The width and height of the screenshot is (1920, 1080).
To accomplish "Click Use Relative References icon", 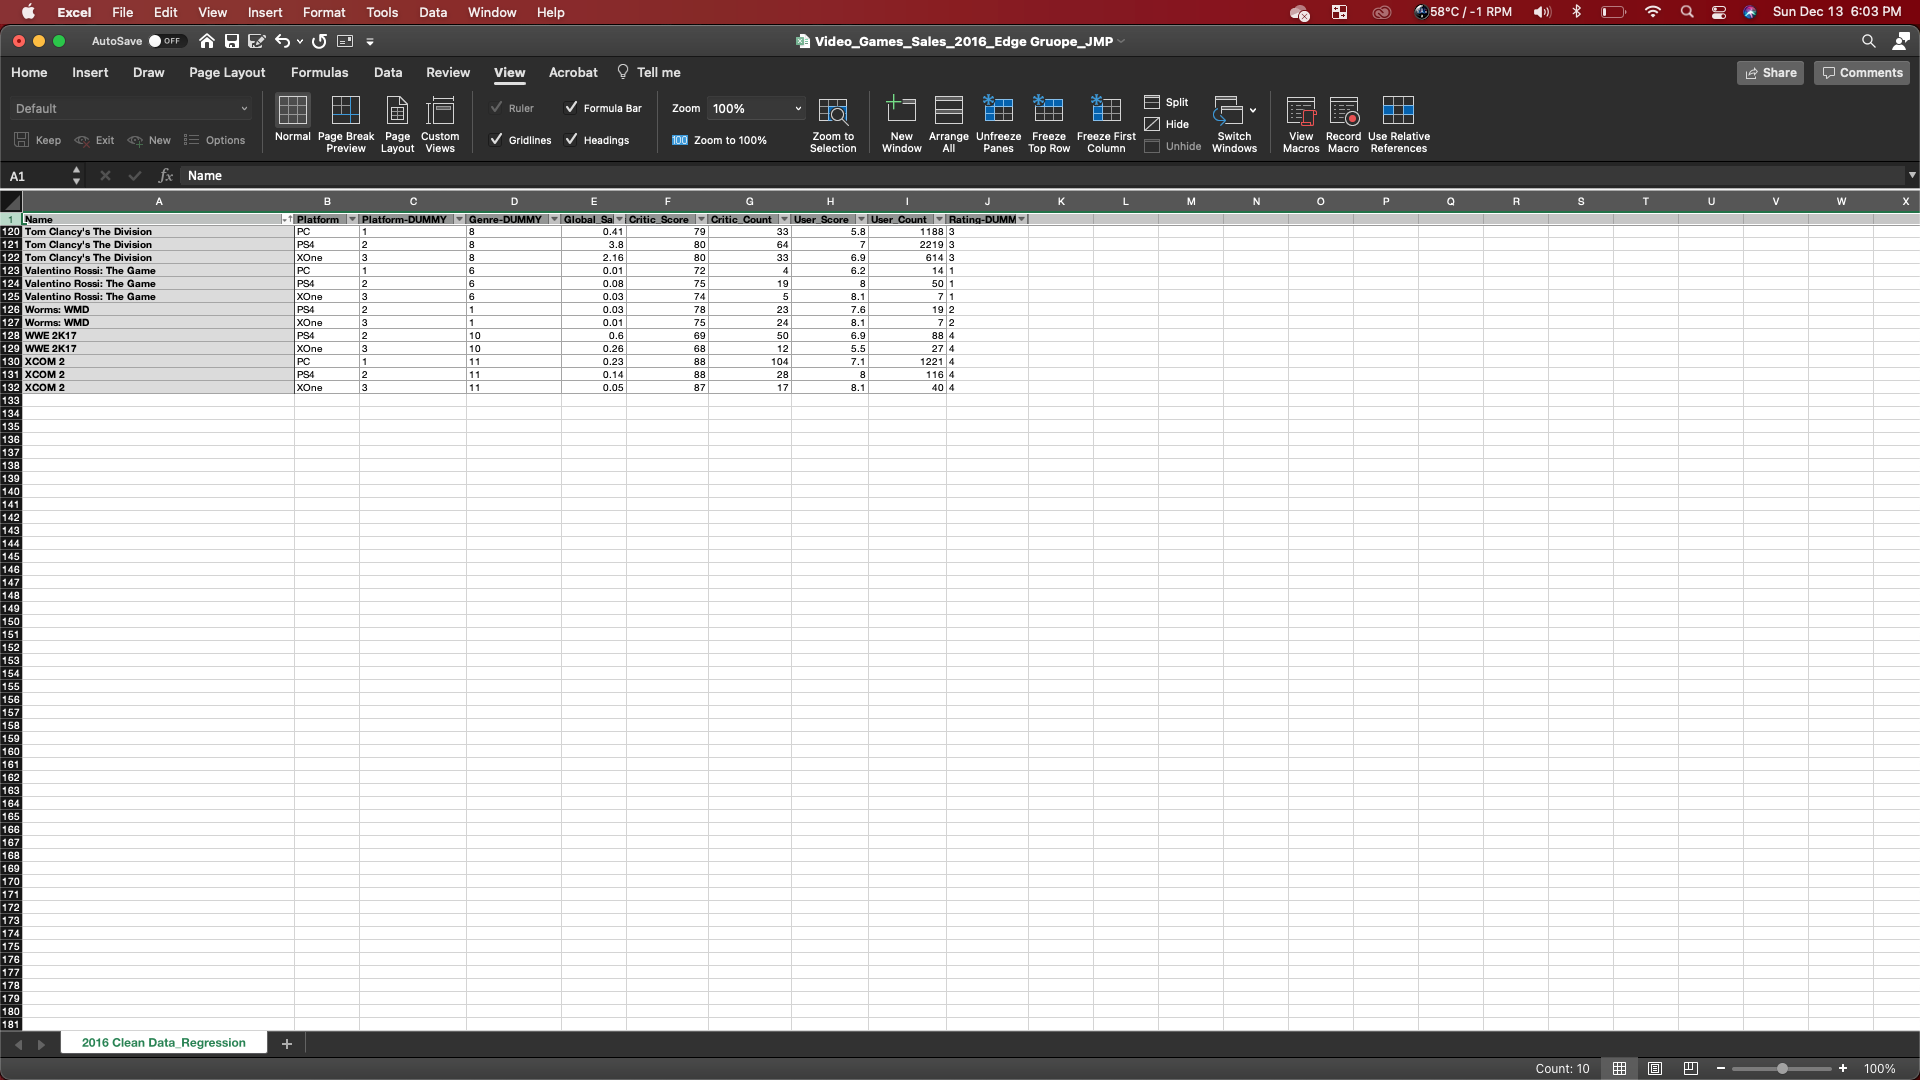I will 1398,111.
